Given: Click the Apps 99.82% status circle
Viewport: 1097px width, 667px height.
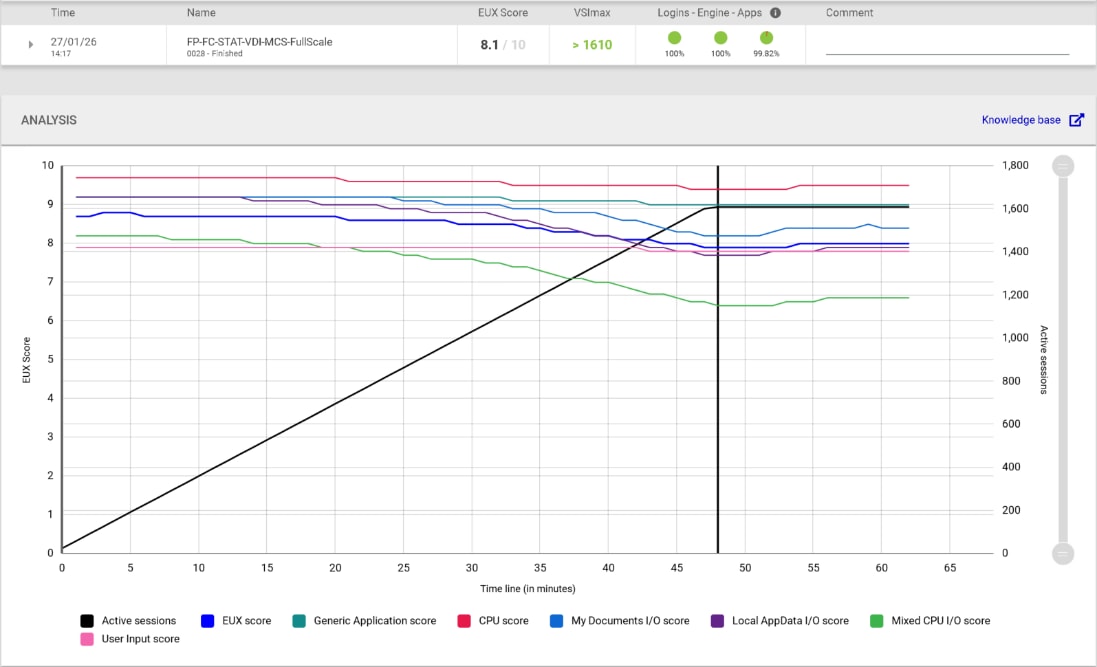Looking at the screenshot, I should [766, 38].
